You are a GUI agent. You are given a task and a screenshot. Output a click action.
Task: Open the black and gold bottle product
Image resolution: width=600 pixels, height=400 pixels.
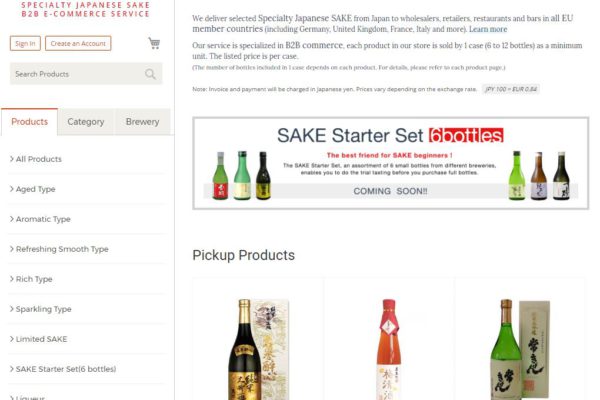[258, 349]
